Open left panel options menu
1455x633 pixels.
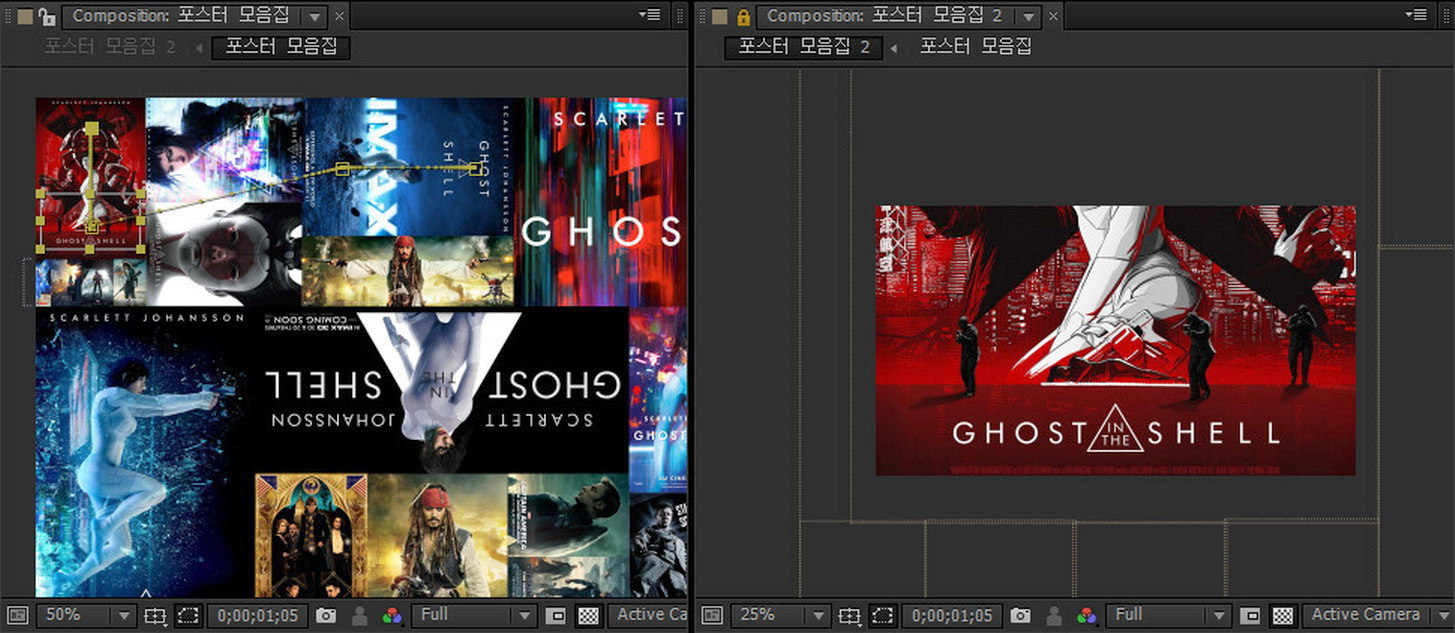click(649, 15)
